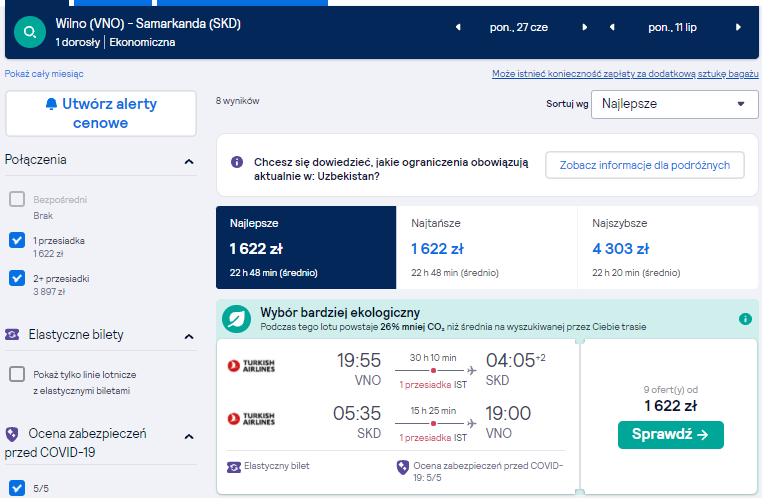762x498 pixels.
Task: Click Utwórz alerty cenowe button
Action: (x=101, y=113)
